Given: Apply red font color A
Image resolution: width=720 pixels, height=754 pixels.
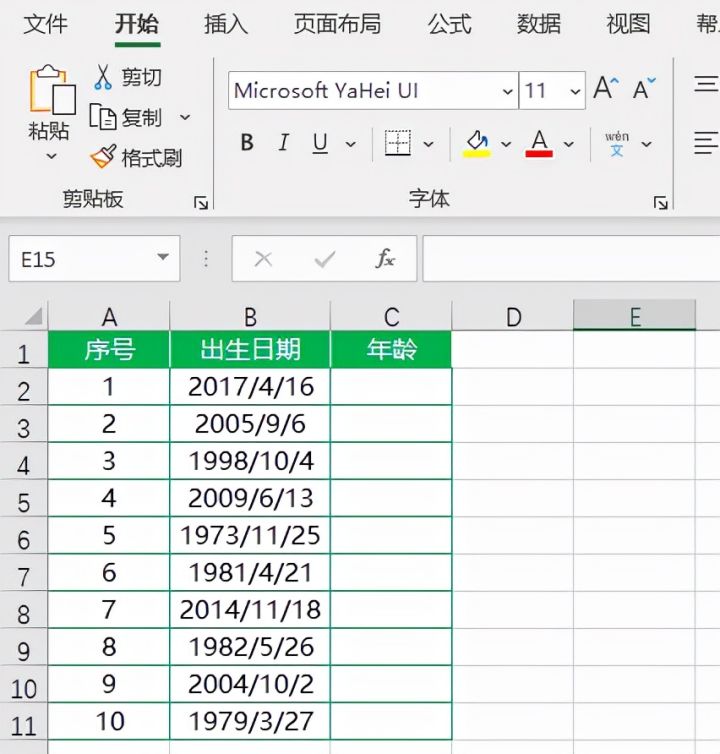Looking at the screenshot, I should [x=539, y=143].
